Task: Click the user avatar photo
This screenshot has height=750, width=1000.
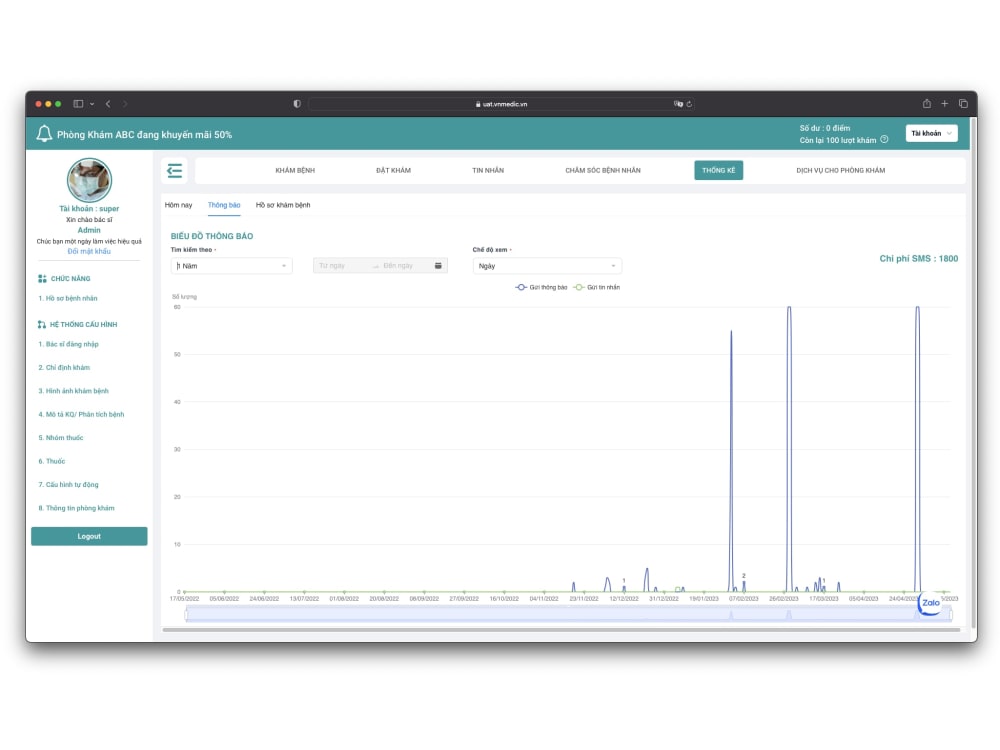Action: click(89, 180)
